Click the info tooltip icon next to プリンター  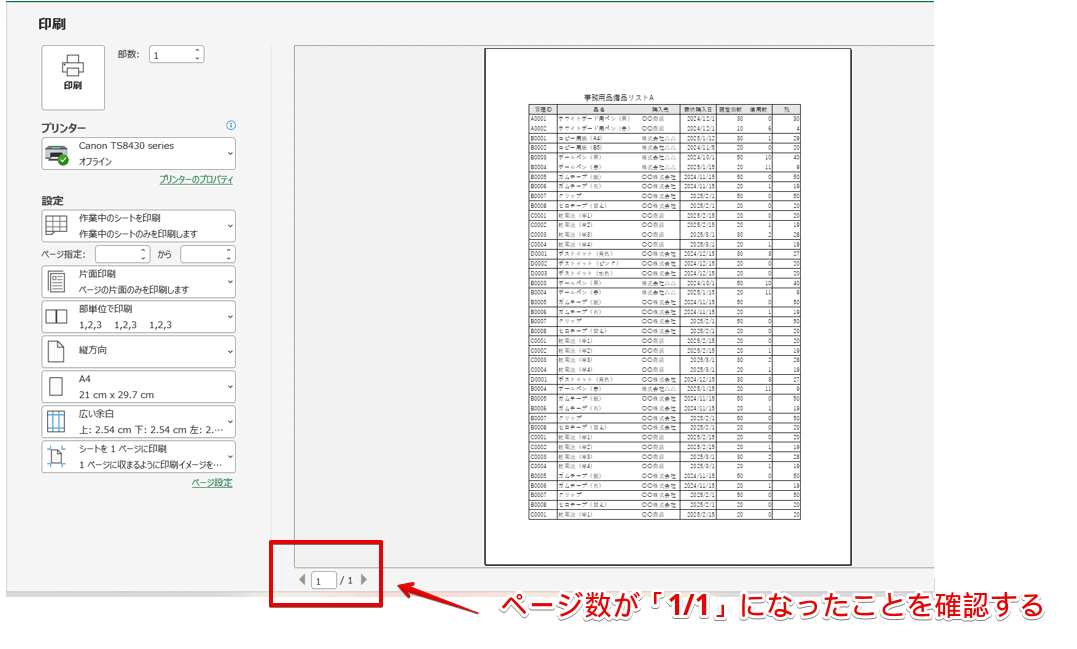tap(231, 124)
